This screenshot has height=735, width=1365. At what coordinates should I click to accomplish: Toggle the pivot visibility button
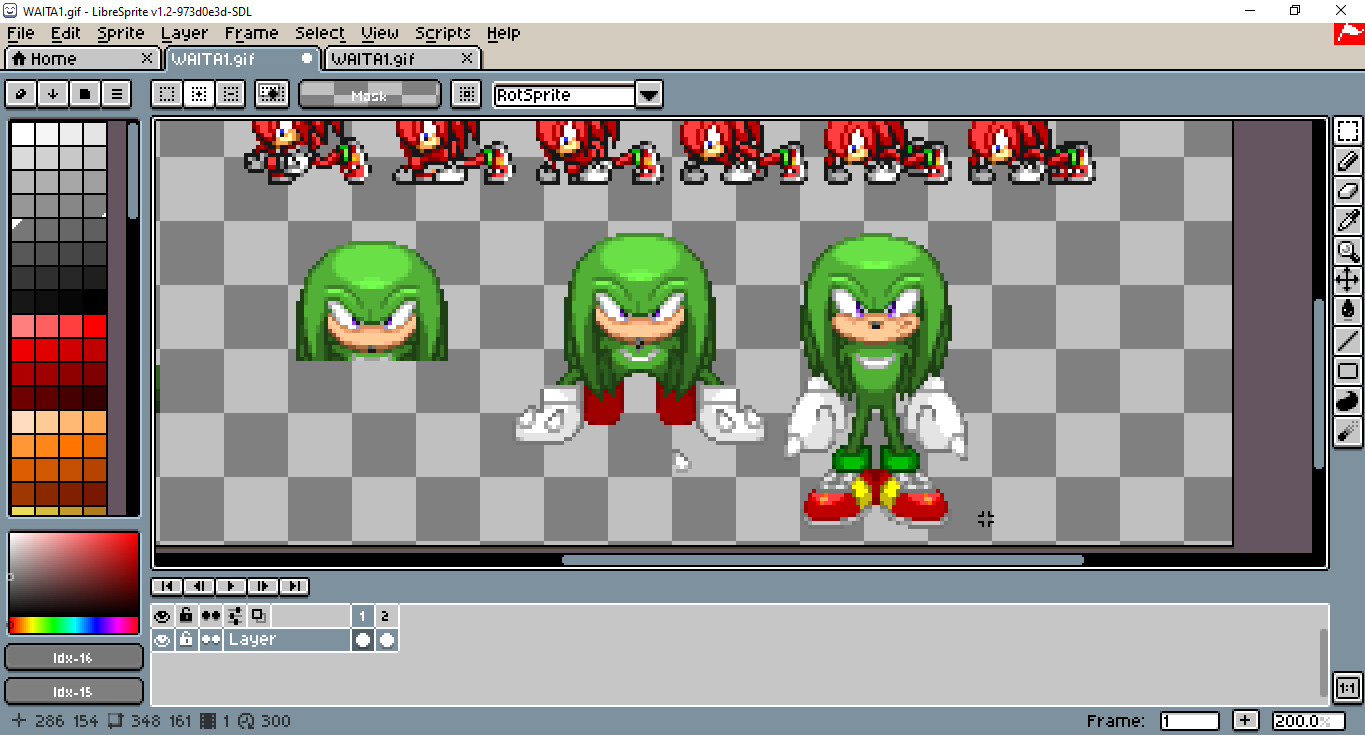point(464,94)
